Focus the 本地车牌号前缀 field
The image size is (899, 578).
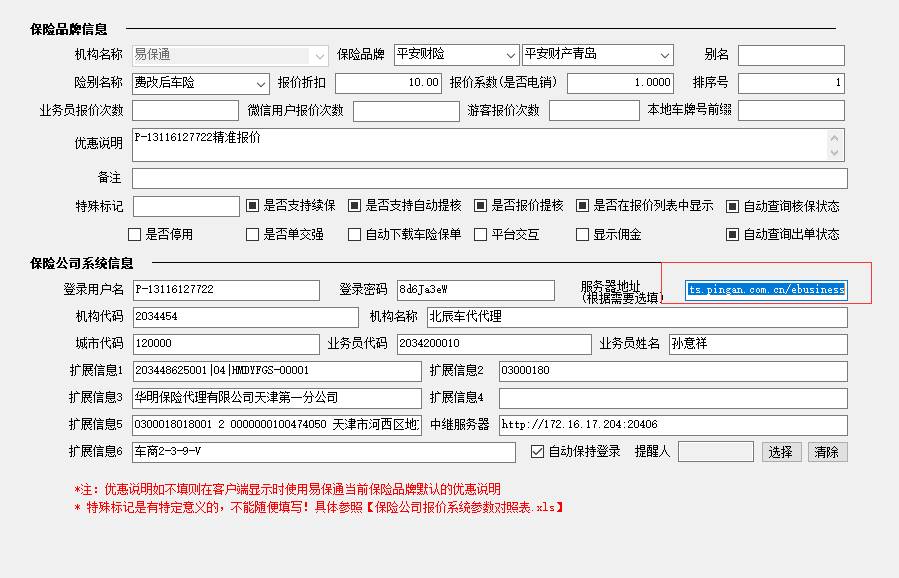[791, 111]
